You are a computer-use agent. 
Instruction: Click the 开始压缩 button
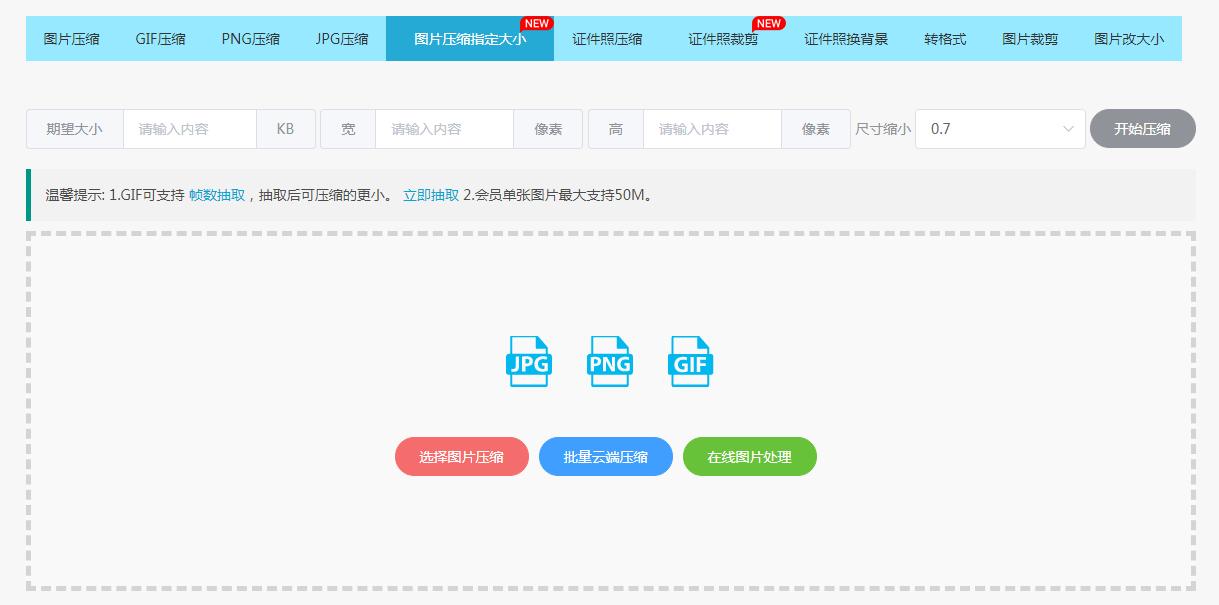pyautogui.click(x=1142, y=128)
